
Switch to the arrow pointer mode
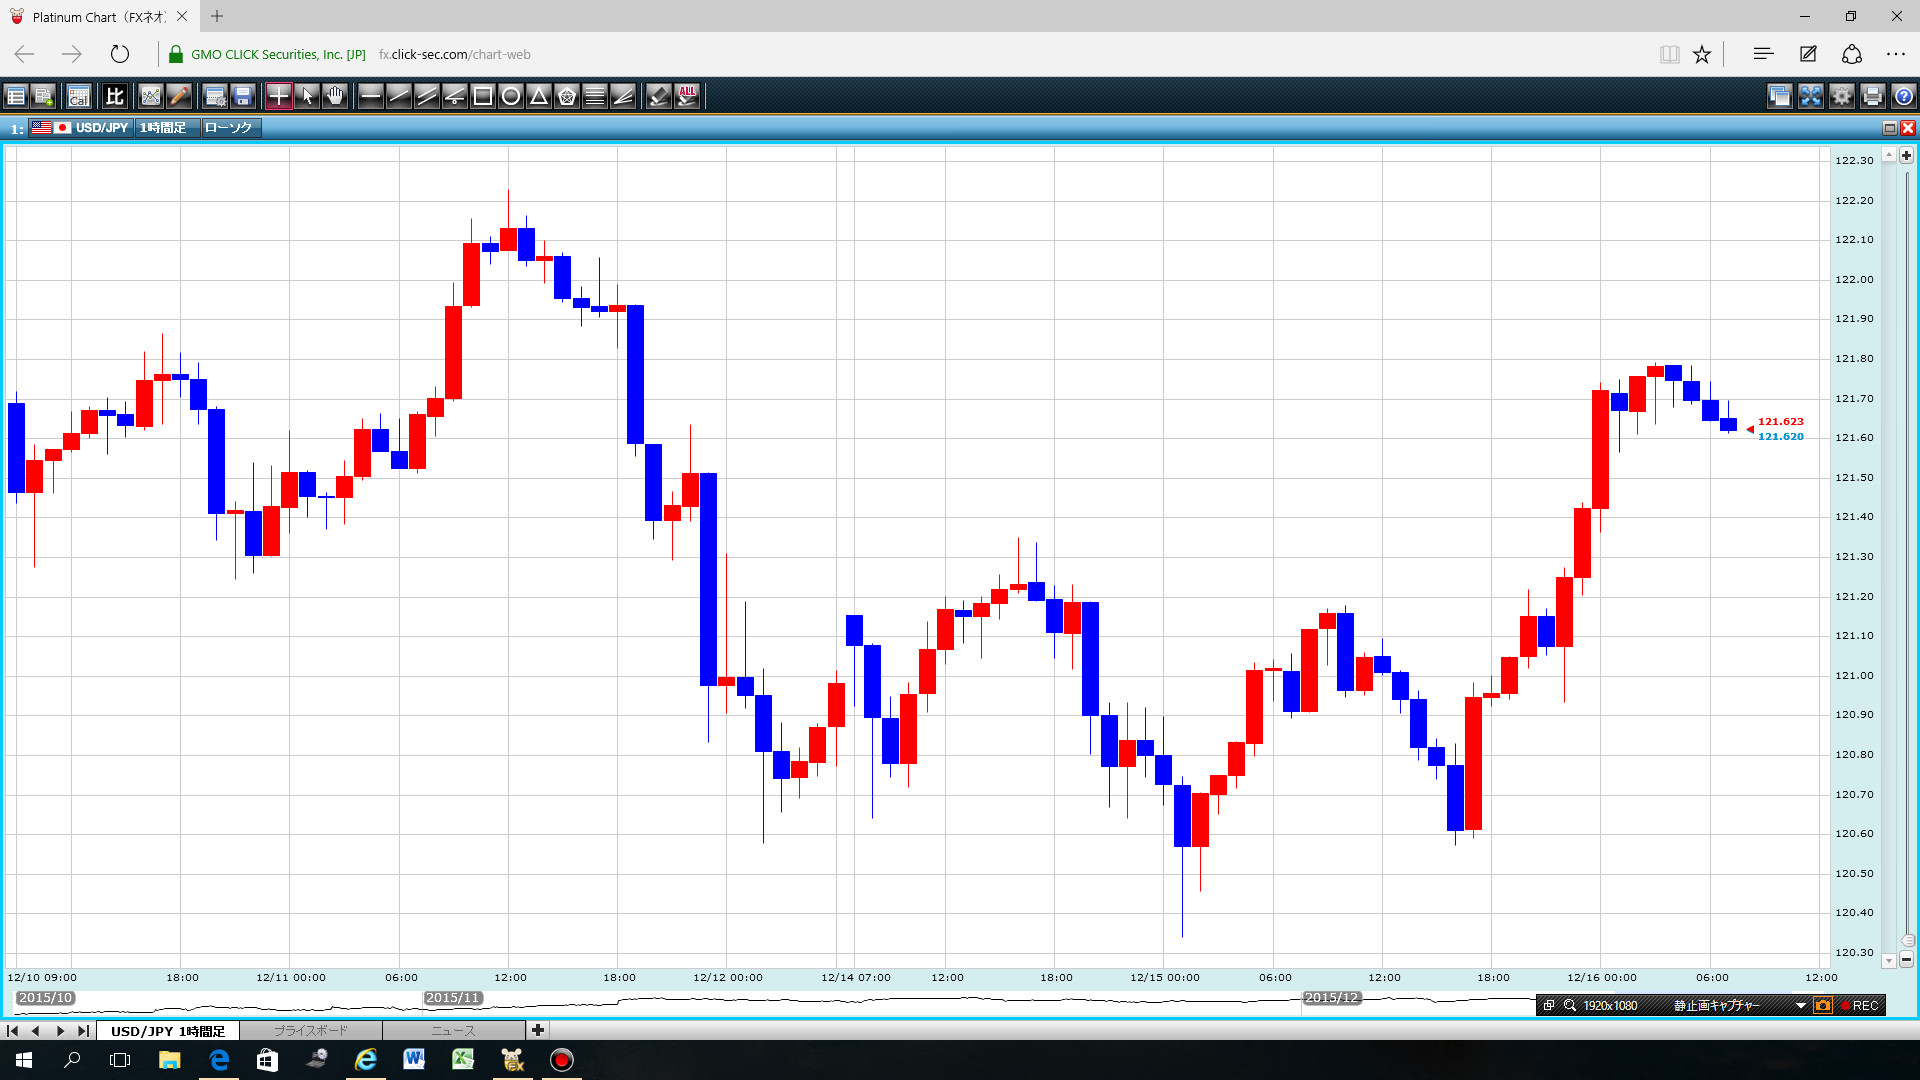pos(307,96)
